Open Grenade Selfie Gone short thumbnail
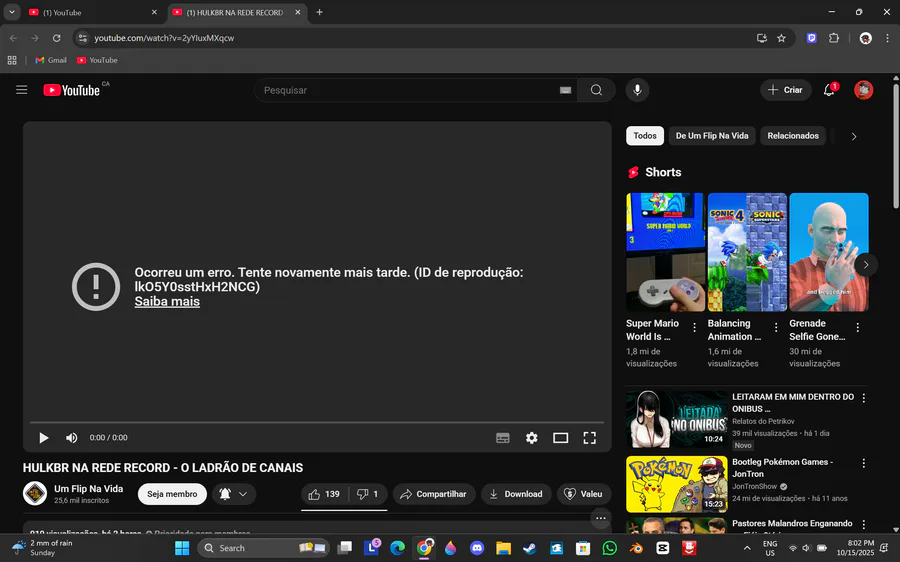This screenshot has width=900, height=562. pyautogui.click(x=829, y=252)
